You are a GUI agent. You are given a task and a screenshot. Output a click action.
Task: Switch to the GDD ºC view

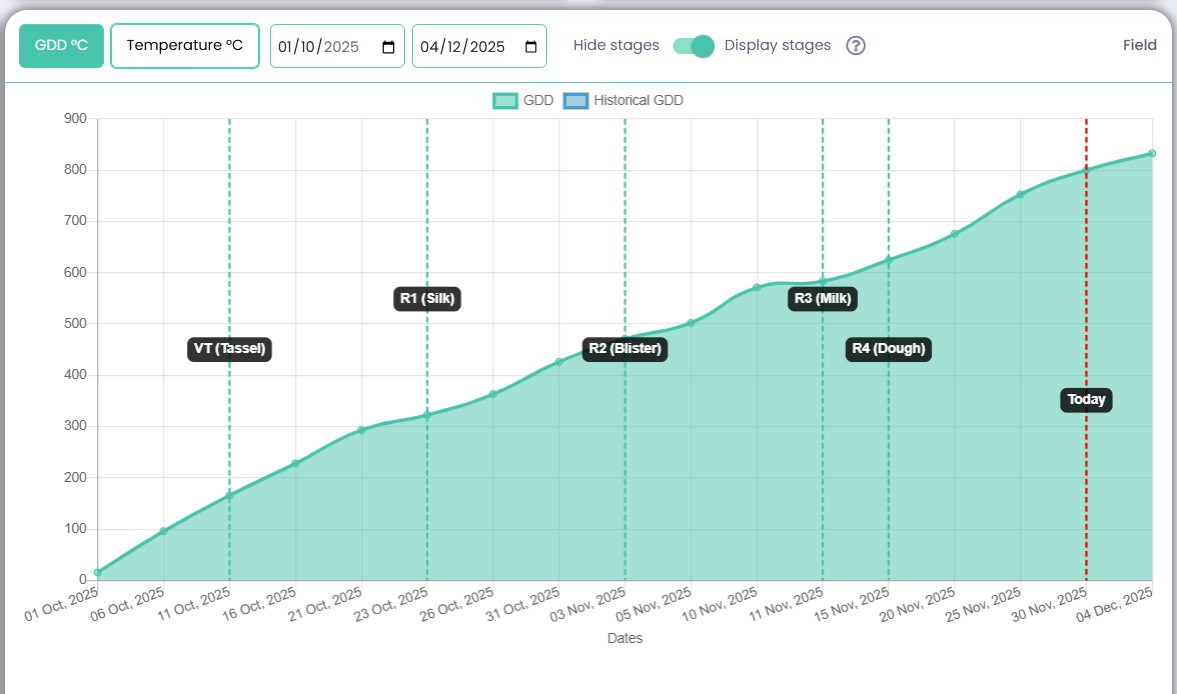[61, 46]
